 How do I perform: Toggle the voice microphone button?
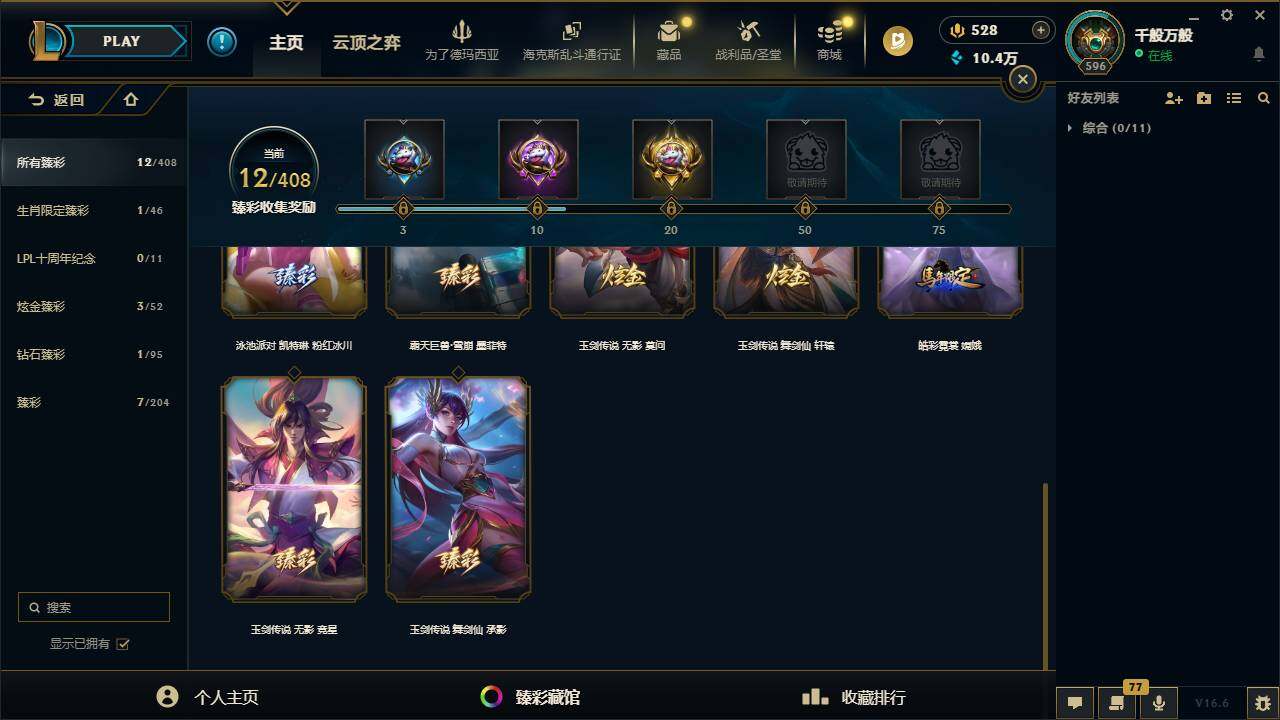click(1159, 703)
